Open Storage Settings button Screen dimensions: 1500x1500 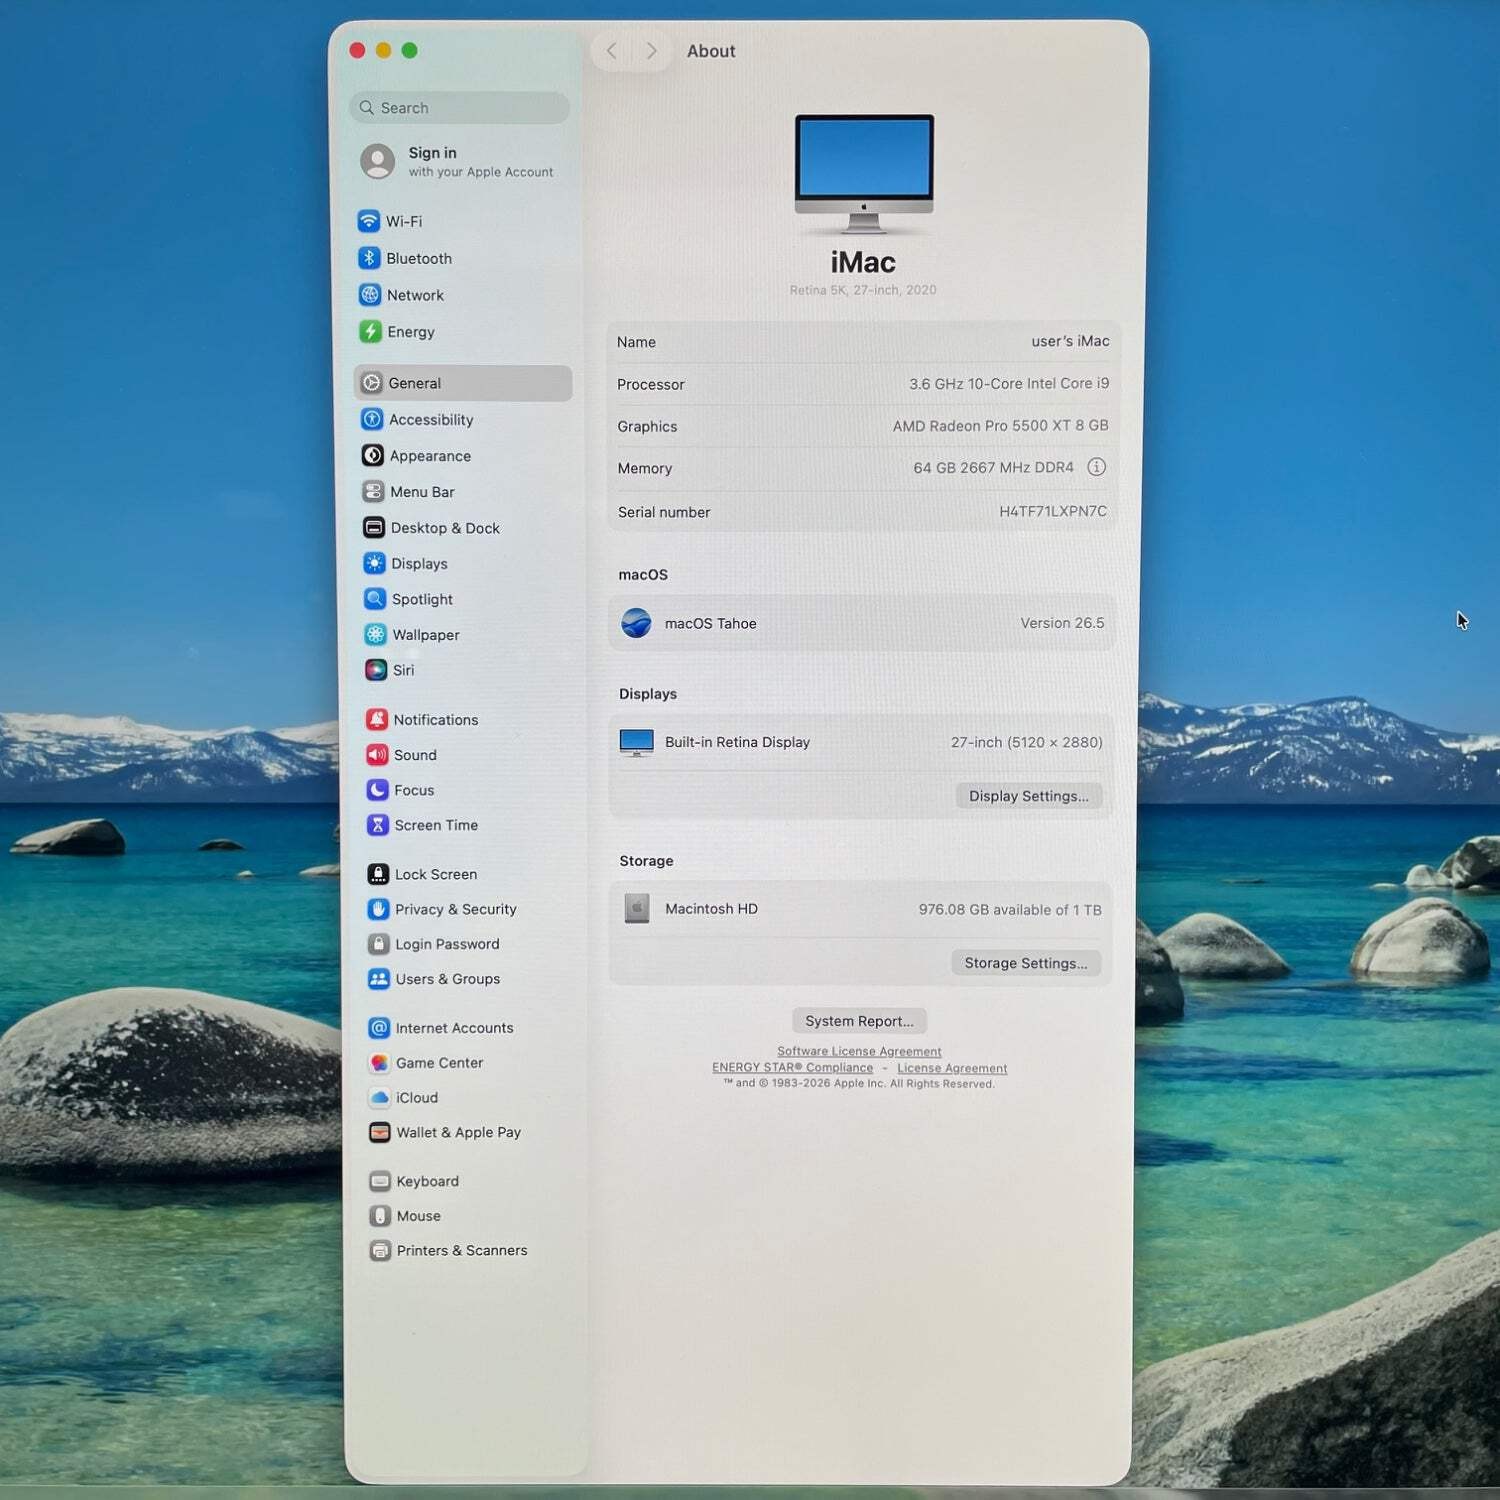[x=1026, y=963]
